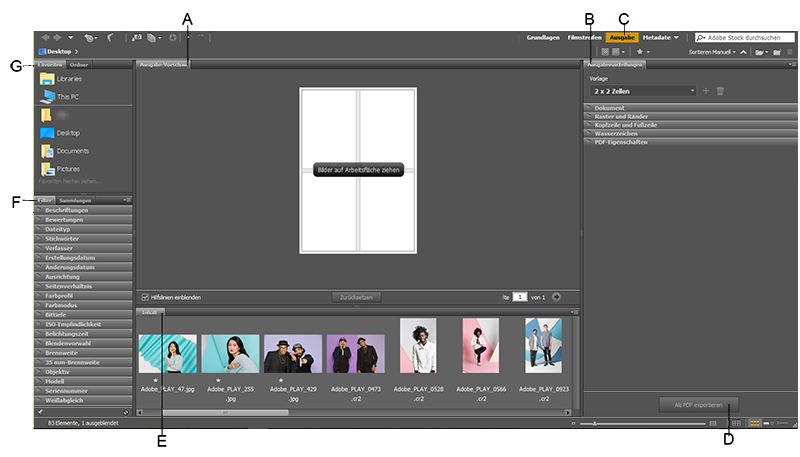
Task: Expand the Weißabgleich filter
Action: click(x=84, y=400)
